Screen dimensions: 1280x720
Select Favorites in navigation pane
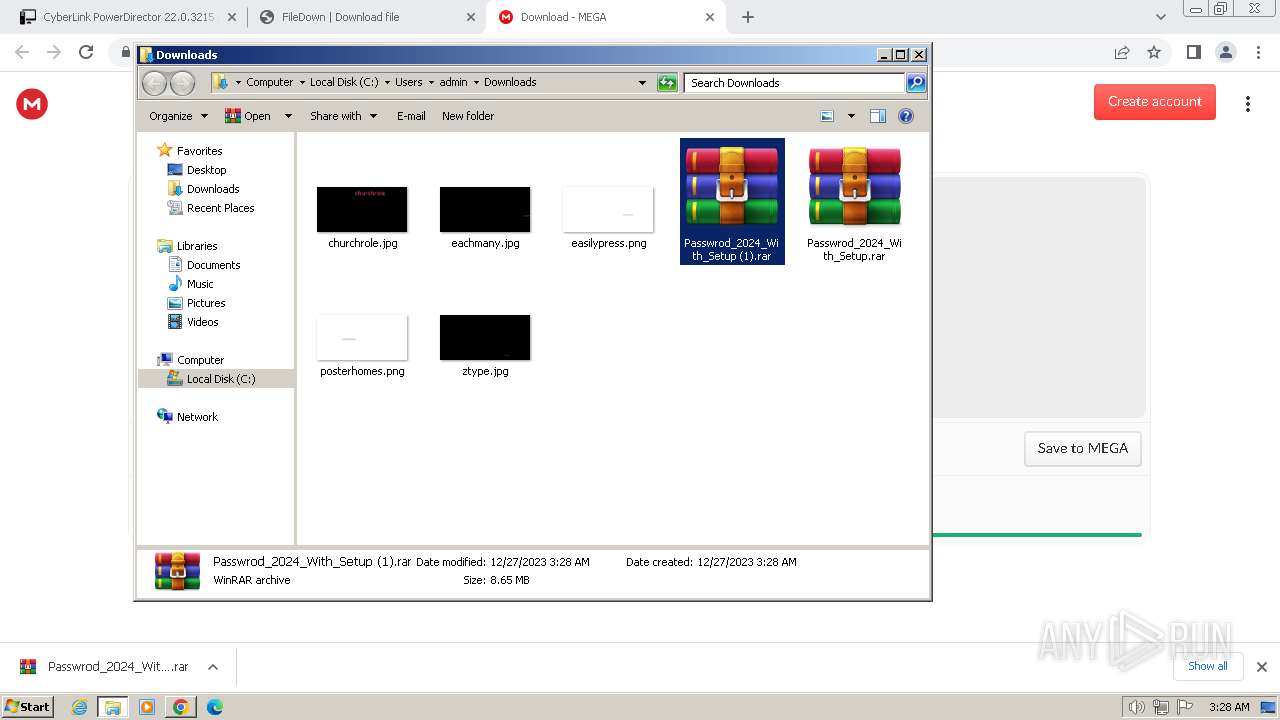tap(199, 151)
